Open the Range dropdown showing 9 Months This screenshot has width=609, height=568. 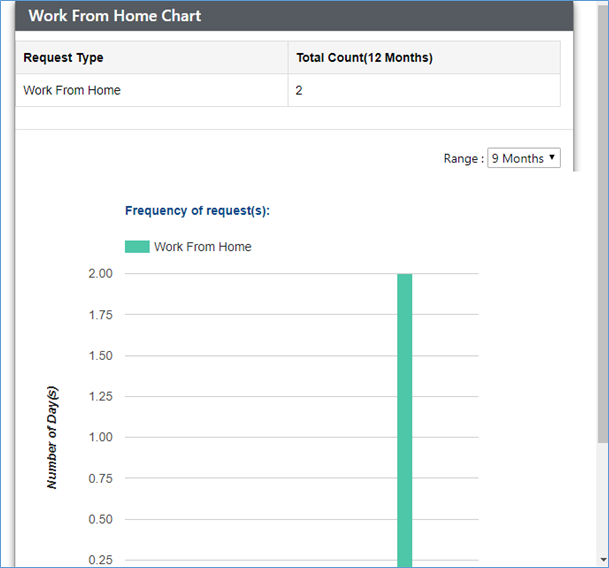524,158
